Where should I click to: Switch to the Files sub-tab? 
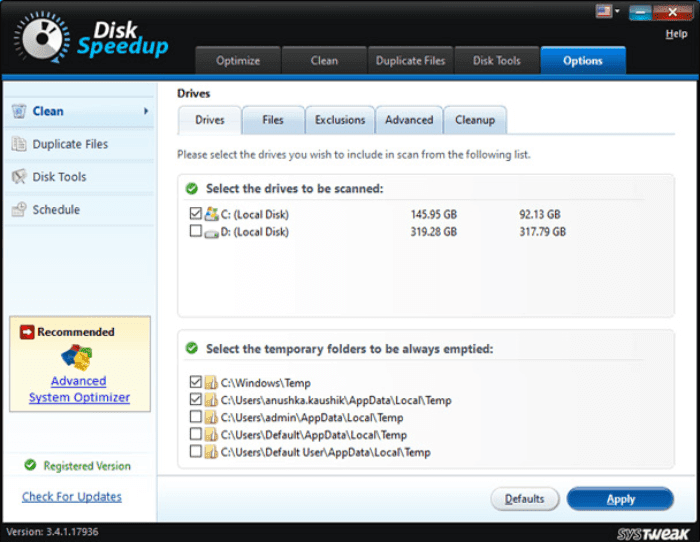(273, 120)
